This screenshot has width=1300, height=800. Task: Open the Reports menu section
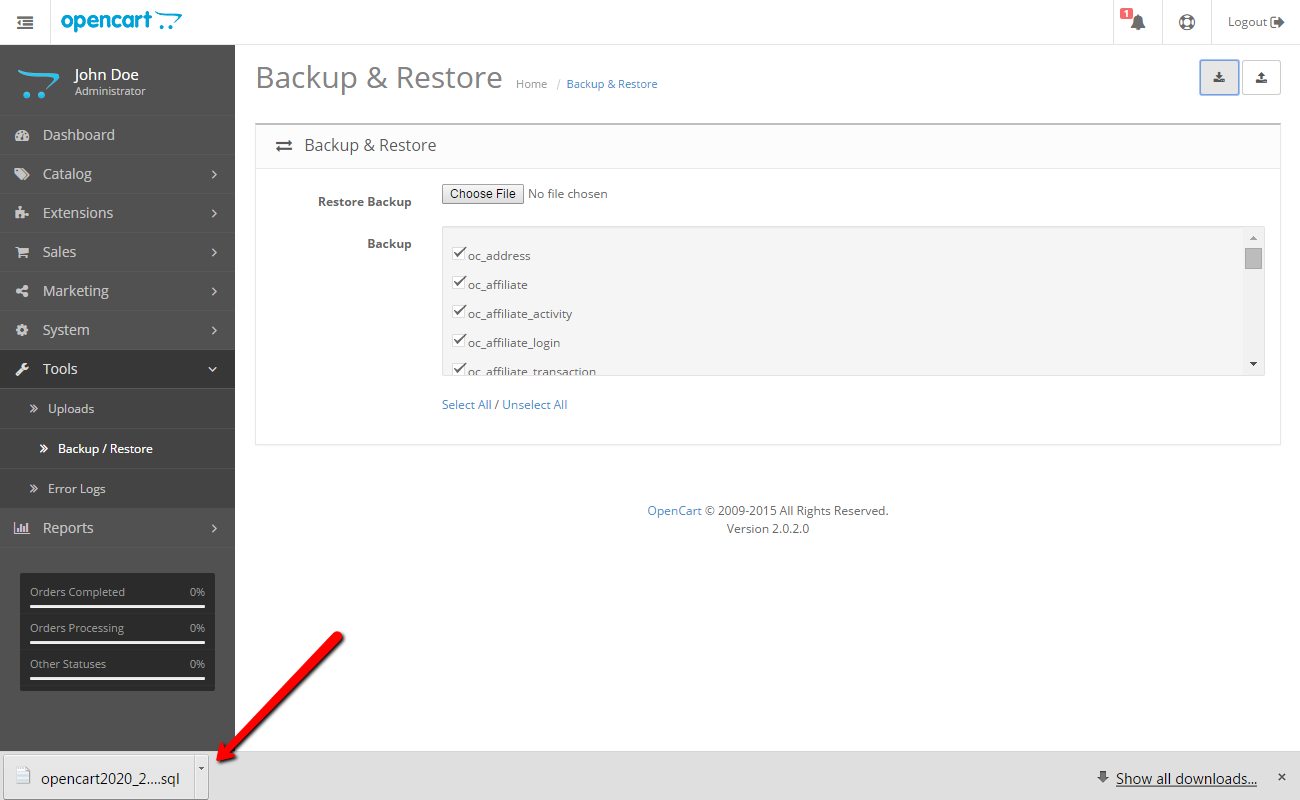tap(117, 528)
